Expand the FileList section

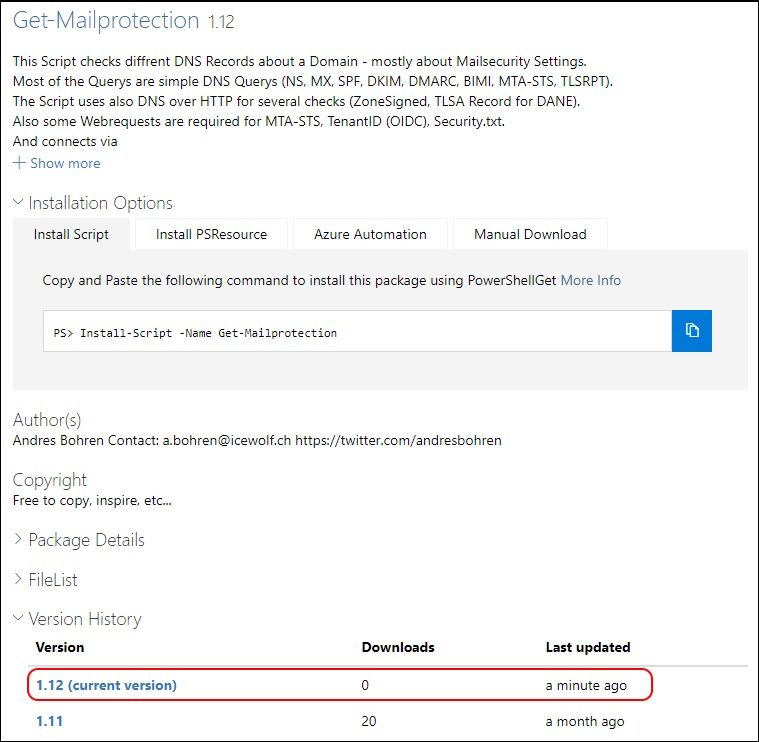click(46, 579)
